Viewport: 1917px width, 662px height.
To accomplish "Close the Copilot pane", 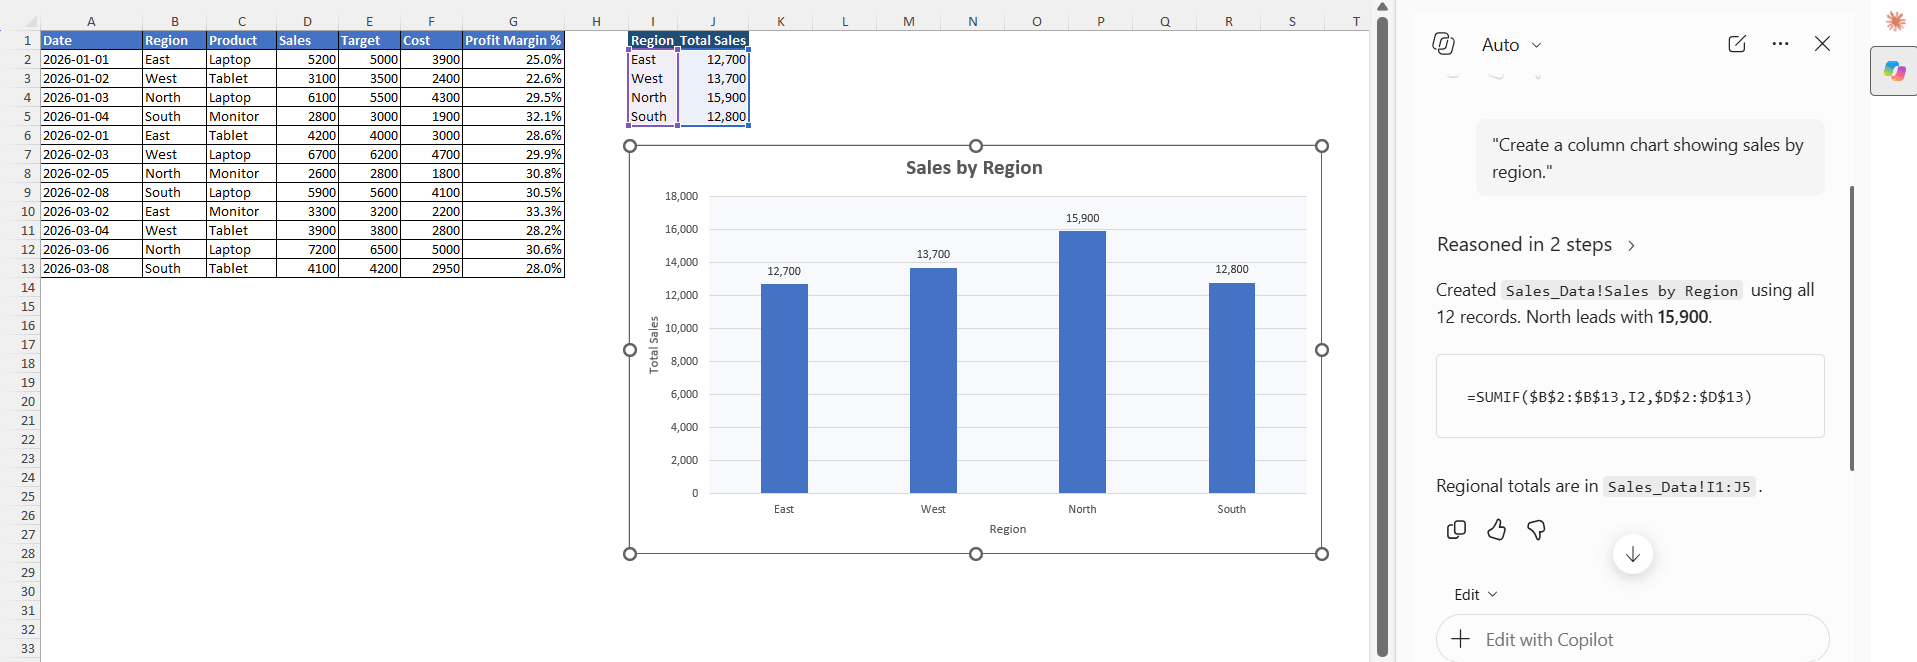I will (1822, 44).
